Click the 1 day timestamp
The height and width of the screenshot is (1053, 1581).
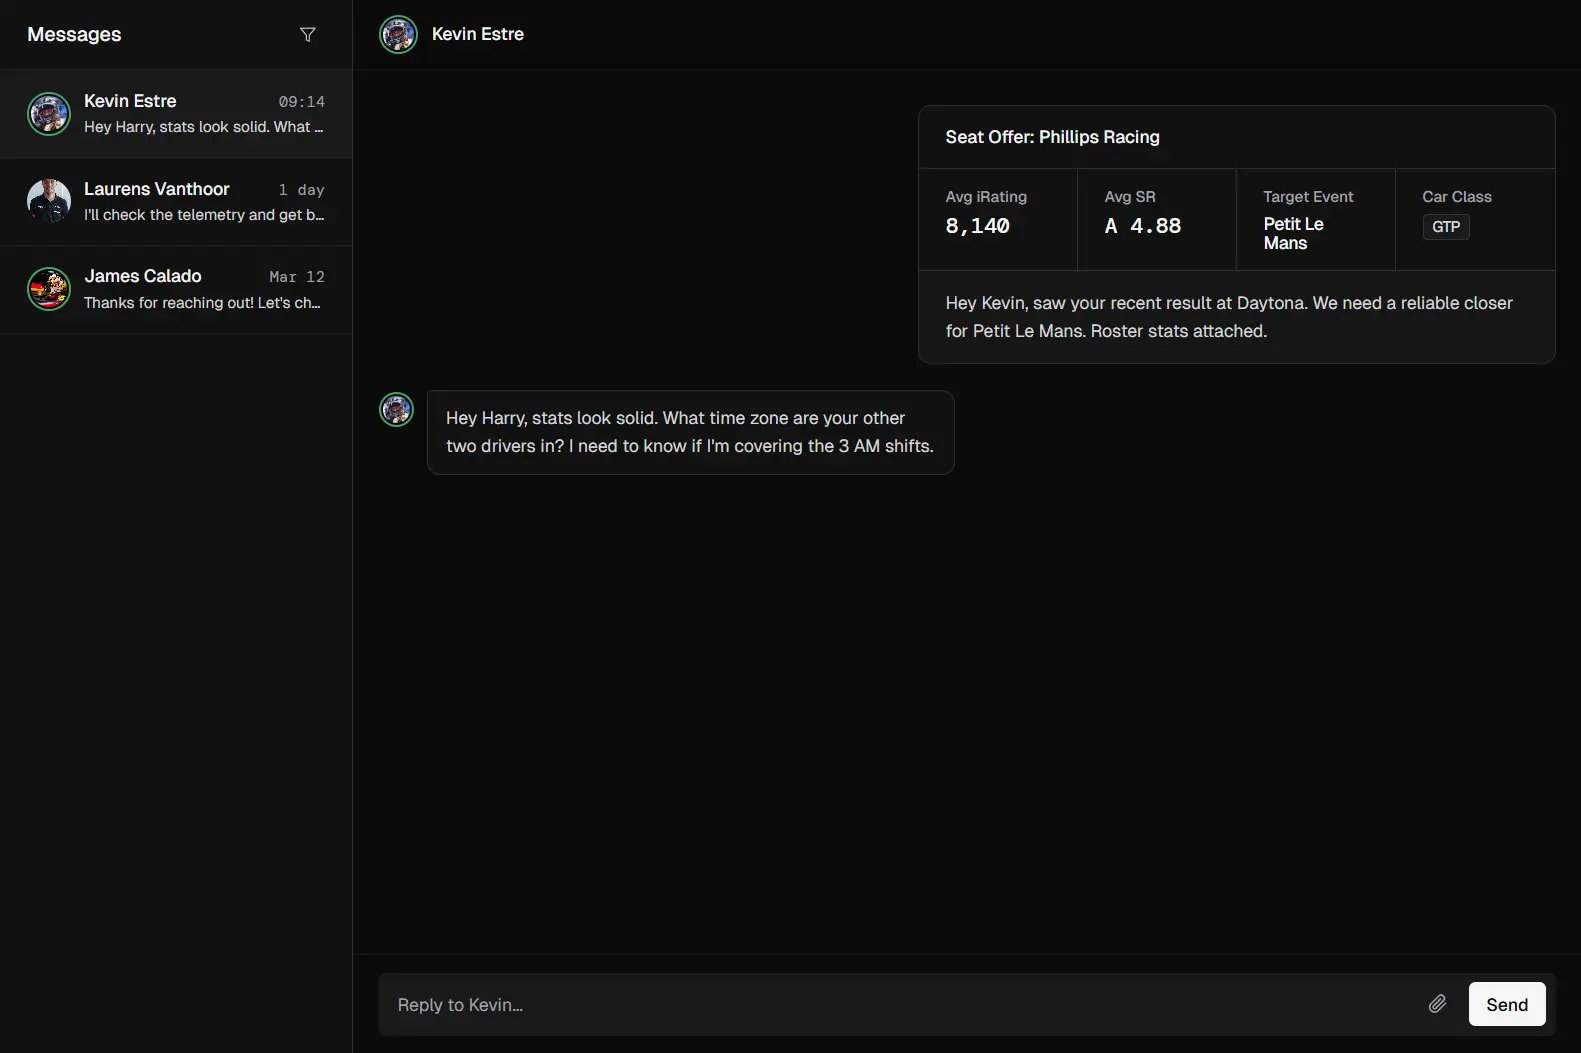pyautogui.click(x=301, y=190)
